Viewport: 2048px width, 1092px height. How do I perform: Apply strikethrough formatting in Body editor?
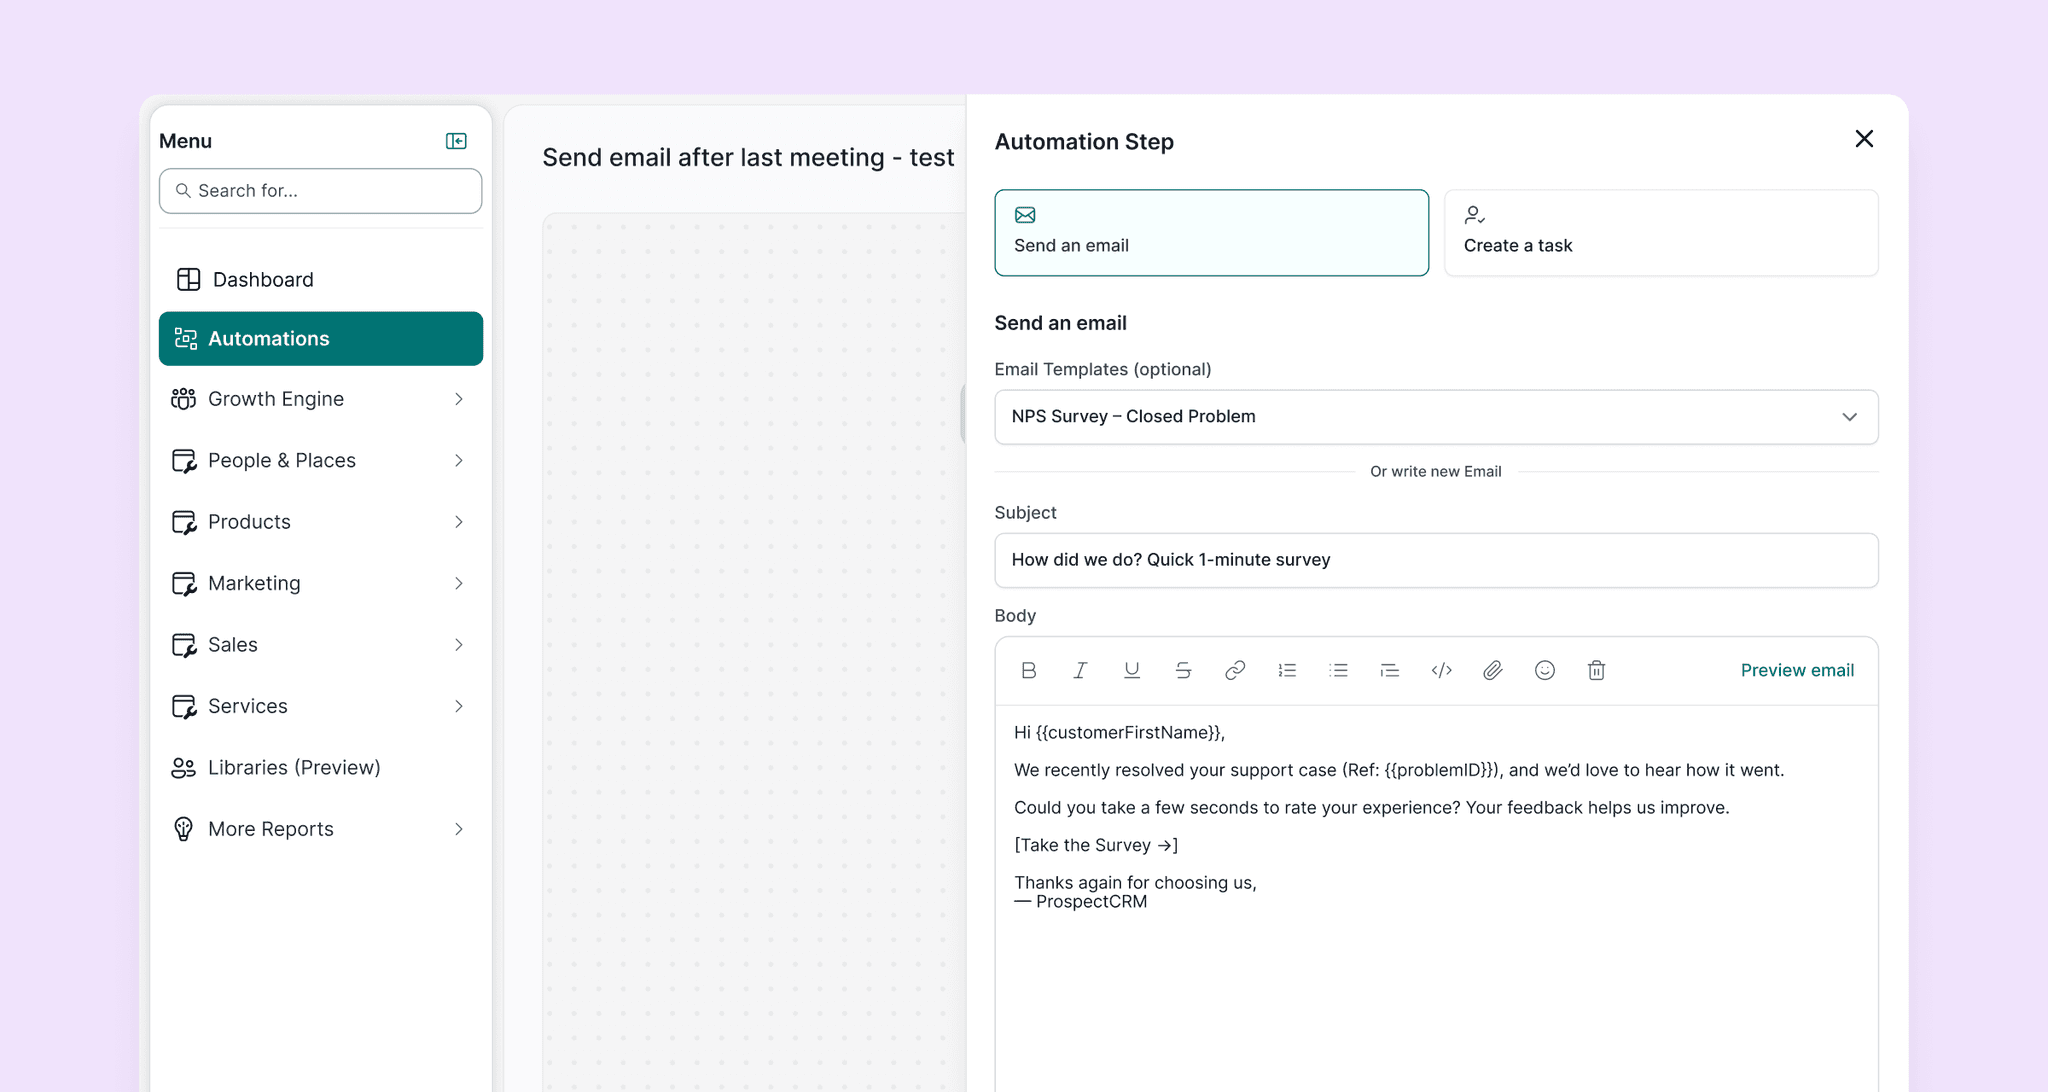pos(1183,670)
